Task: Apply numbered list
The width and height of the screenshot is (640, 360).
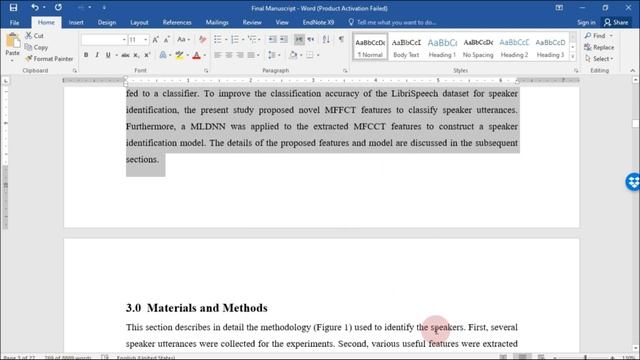Action: 235,40
